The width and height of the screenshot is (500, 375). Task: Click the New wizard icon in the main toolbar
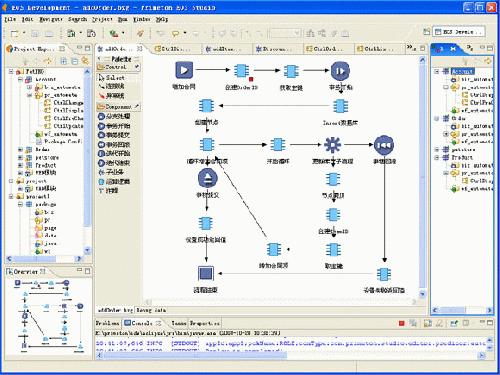pos(15,33)
